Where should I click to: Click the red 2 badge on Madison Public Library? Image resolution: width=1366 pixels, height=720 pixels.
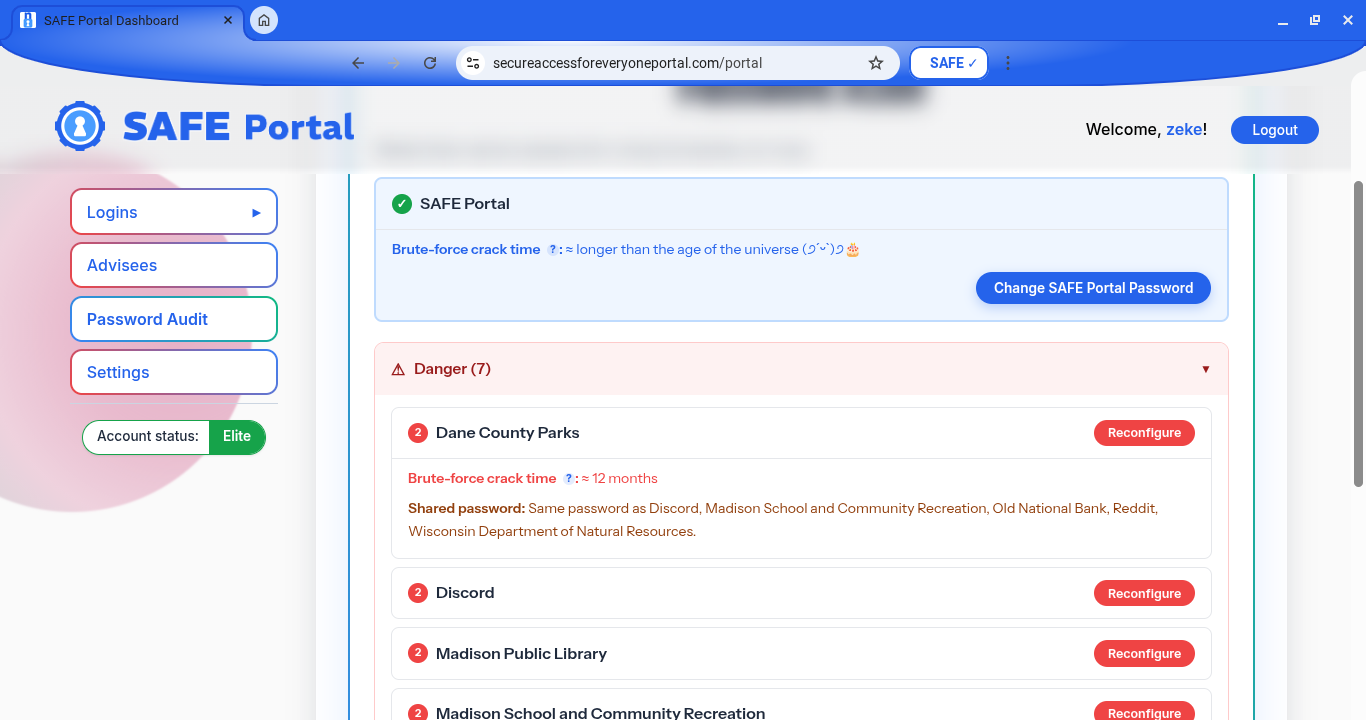click(418, 653)
